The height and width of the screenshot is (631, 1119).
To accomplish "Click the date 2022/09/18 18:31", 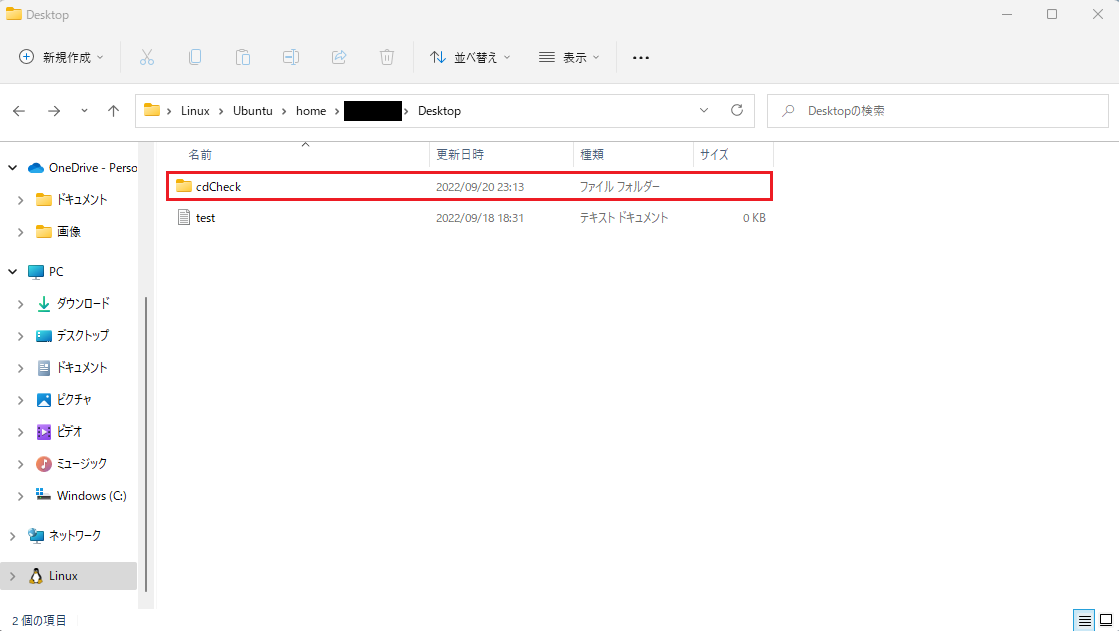I will click(480, 218).
